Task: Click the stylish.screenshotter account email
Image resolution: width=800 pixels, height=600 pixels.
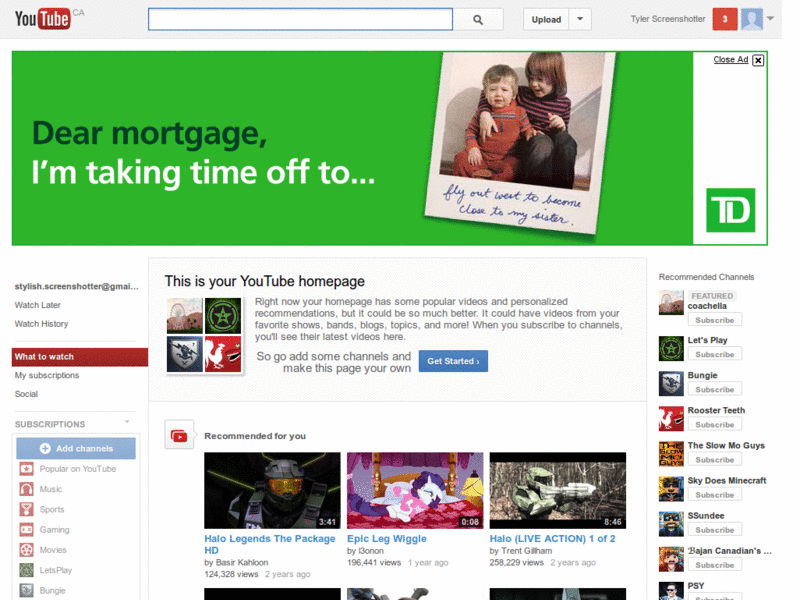Action: pos(77,286)
